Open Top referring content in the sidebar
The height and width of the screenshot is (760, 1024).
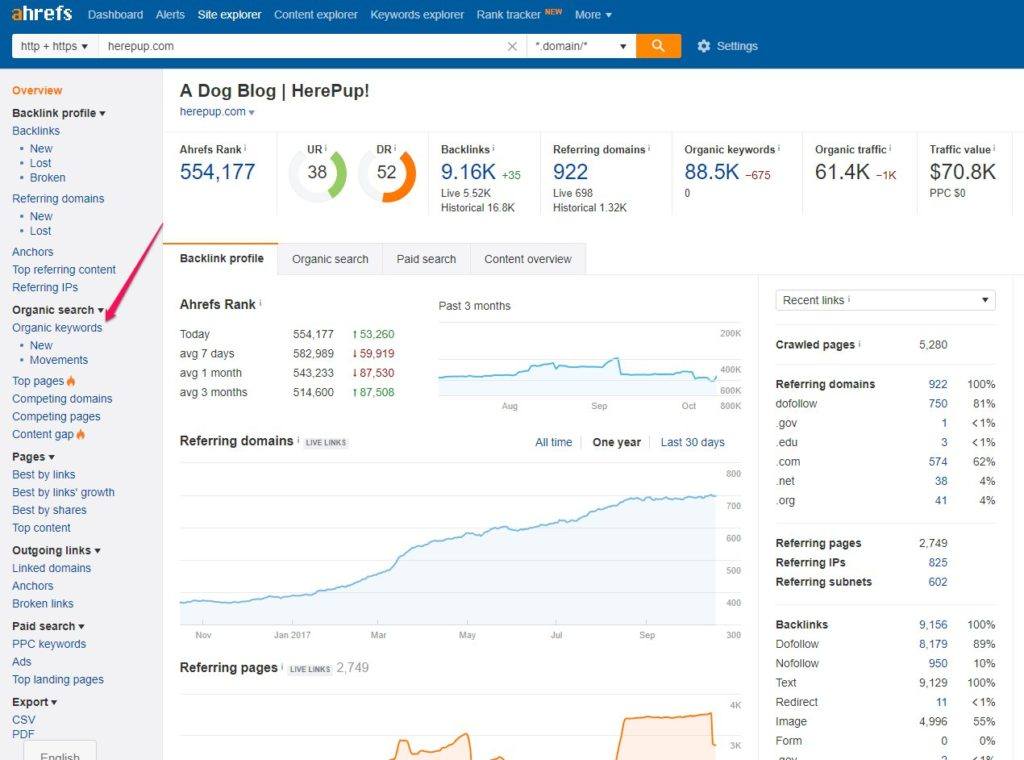(63, 270)
